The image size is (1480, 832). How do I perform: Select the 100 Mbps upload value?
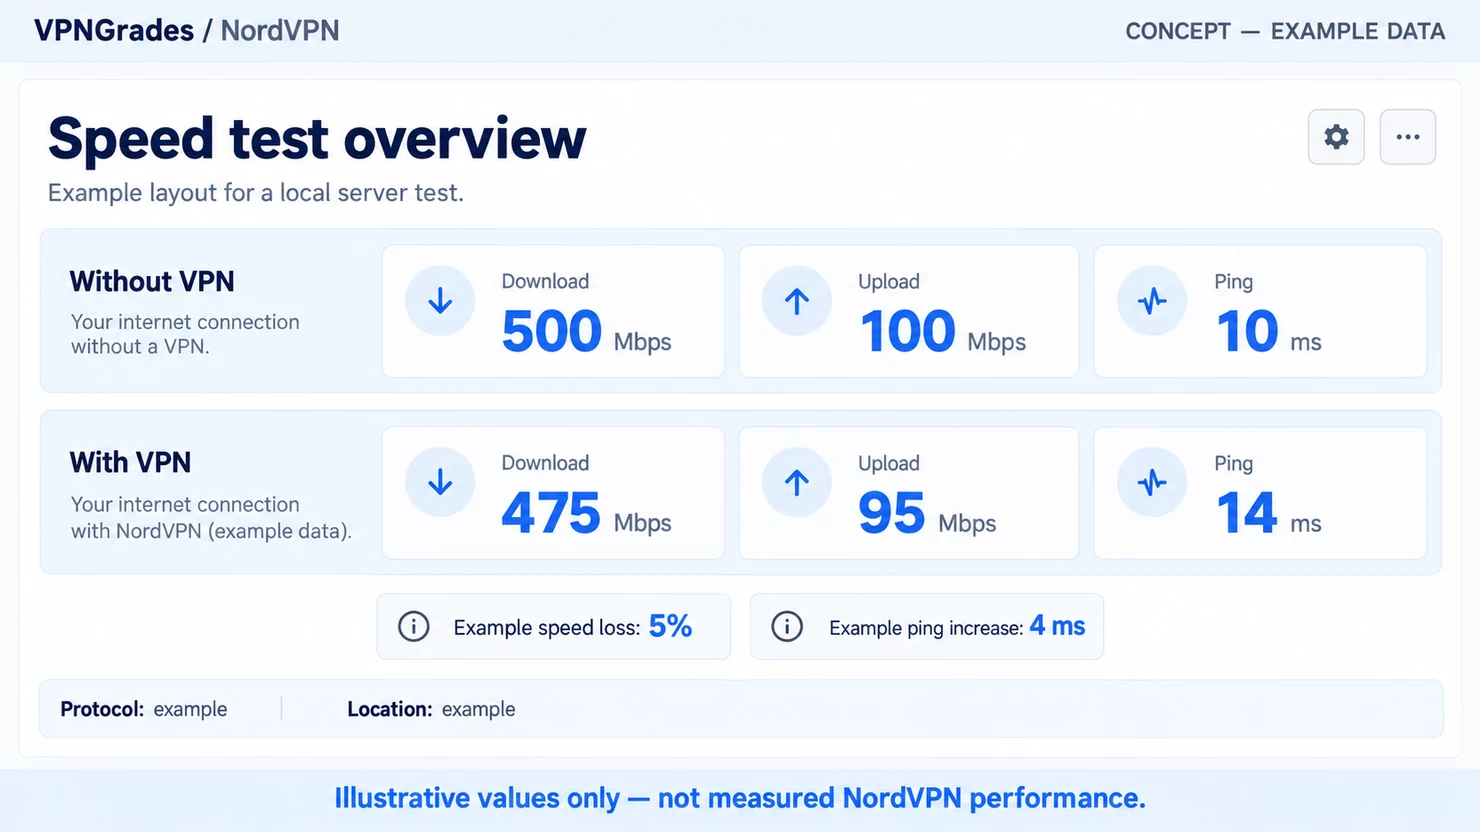942,332
